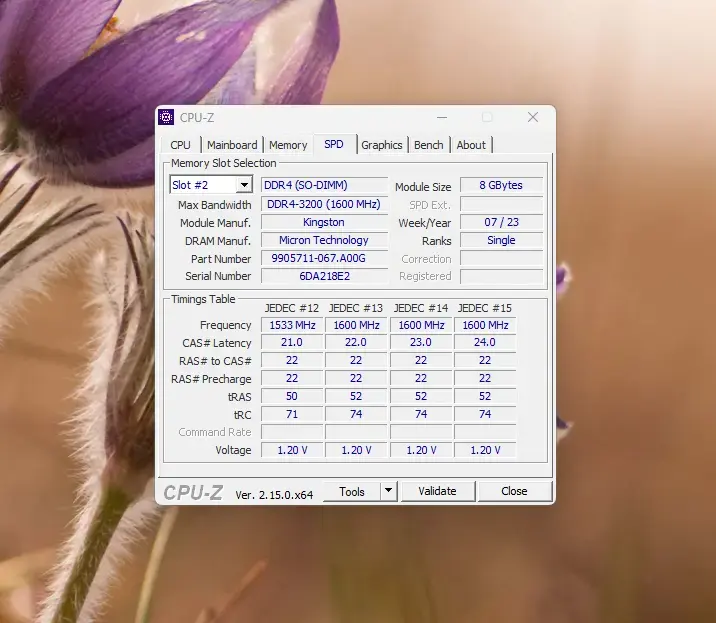
Task: Click the tRC value 71
Action: [x=292, y=414]
